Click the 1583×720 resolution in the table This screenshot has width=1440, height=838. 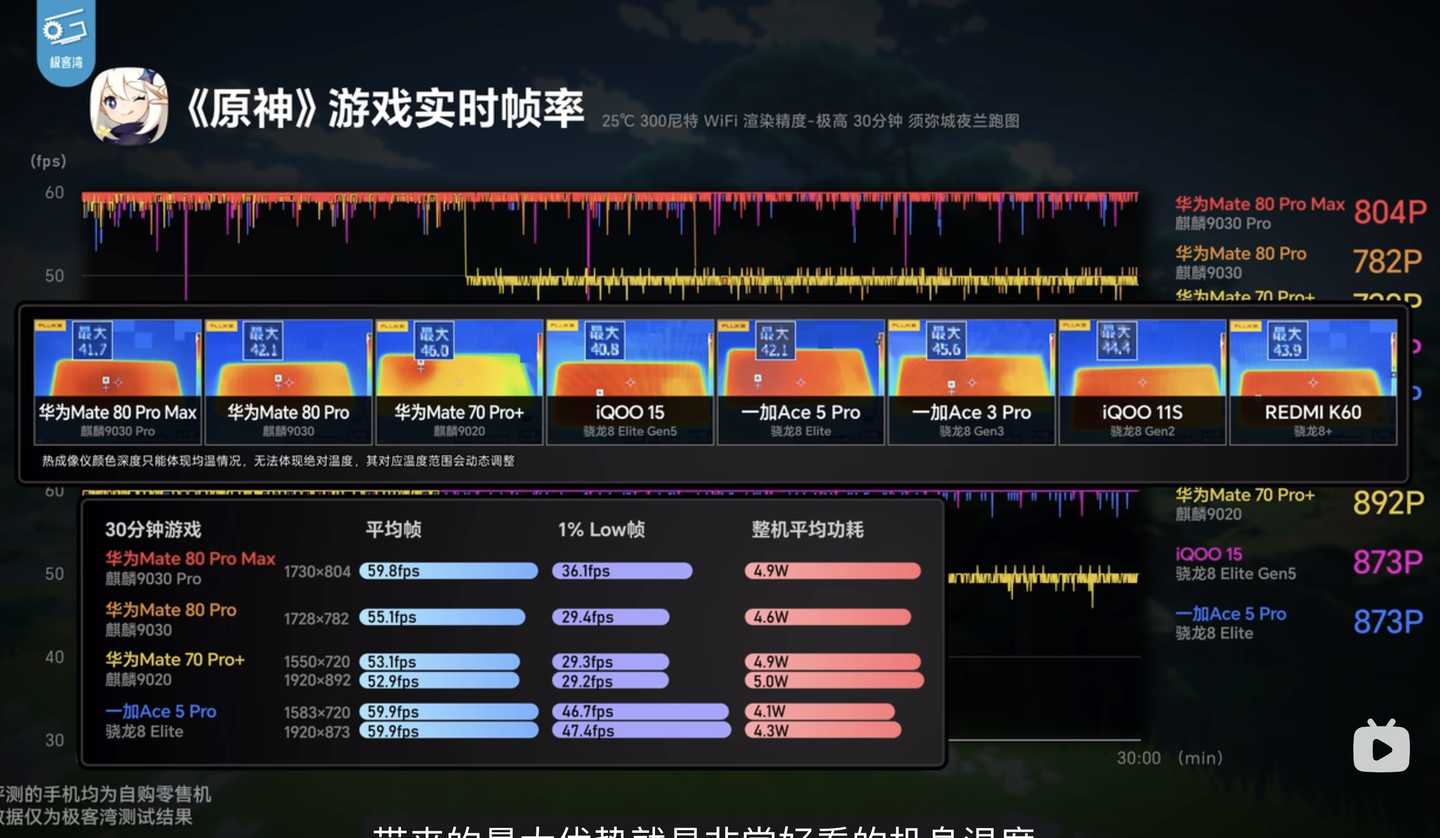point(317,712)
